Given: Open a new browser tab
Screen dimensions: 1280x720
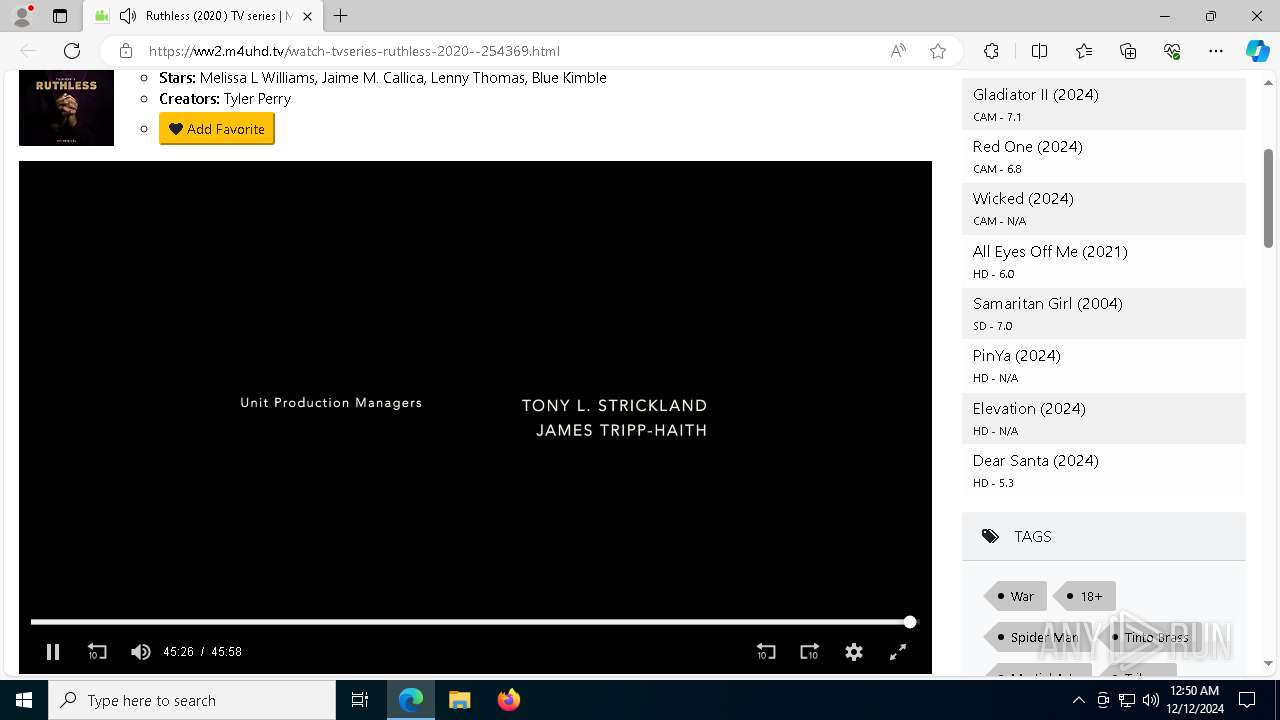Looking at the screenshot, I should (341, 16).
